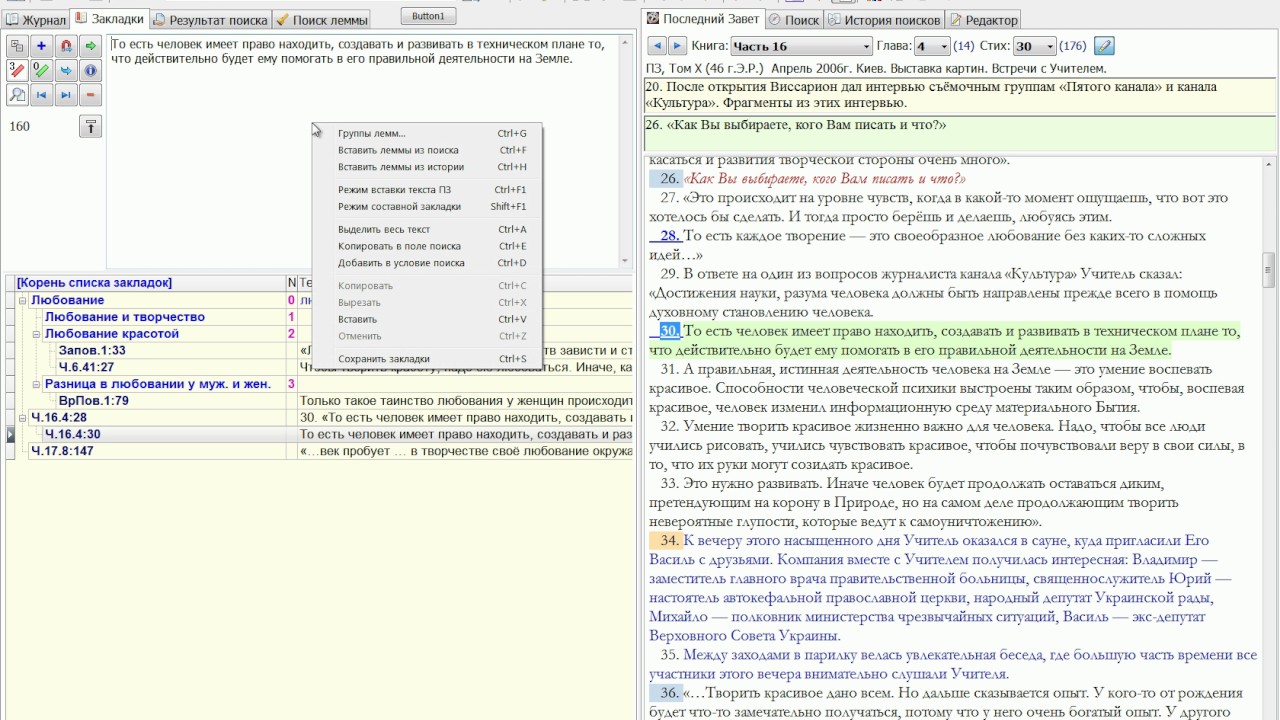Click the move-up arrow icon beside 160
Screen dimensions: 1280x720
(90, 126)
